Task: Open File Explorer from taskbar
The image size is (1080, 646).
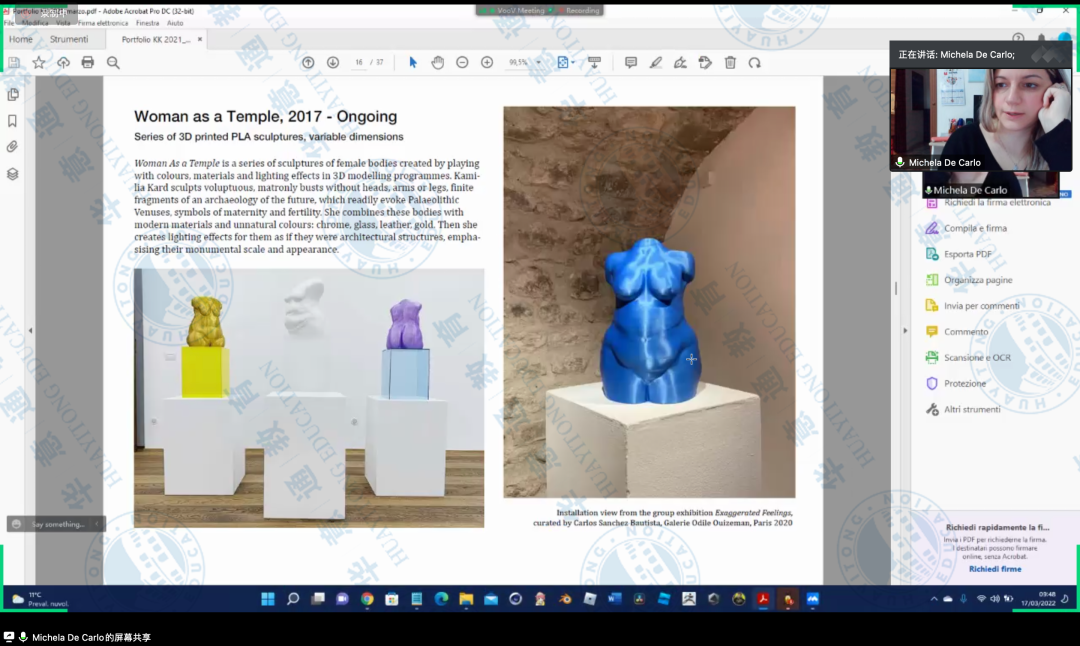Action: 466,598
